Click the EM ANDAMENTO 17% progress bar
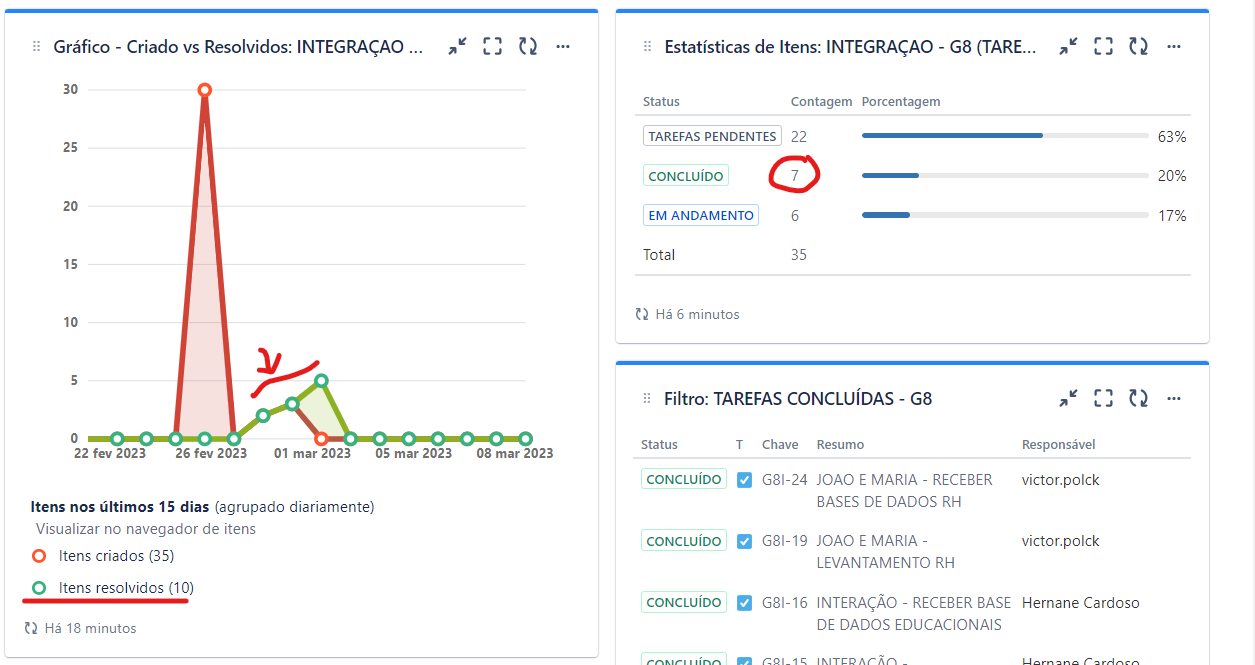1255x665 pixels. [1005, 215]
